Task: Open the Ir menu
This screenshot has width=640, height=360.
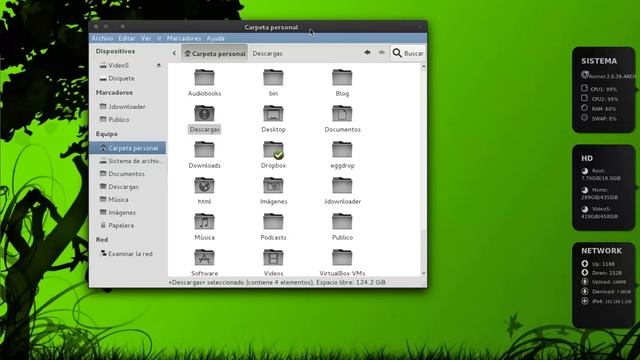Action: (159, 38)
